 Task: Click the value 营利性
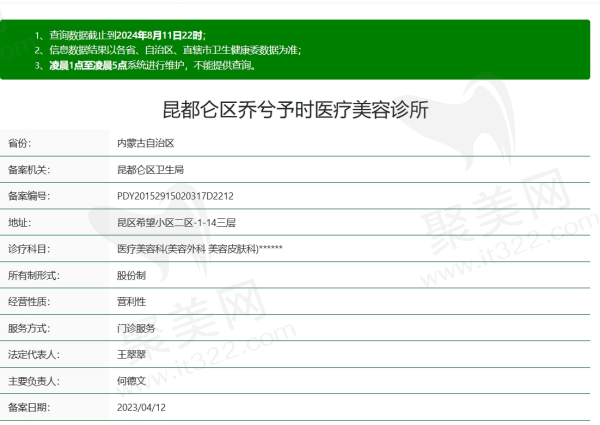point(131,302)
